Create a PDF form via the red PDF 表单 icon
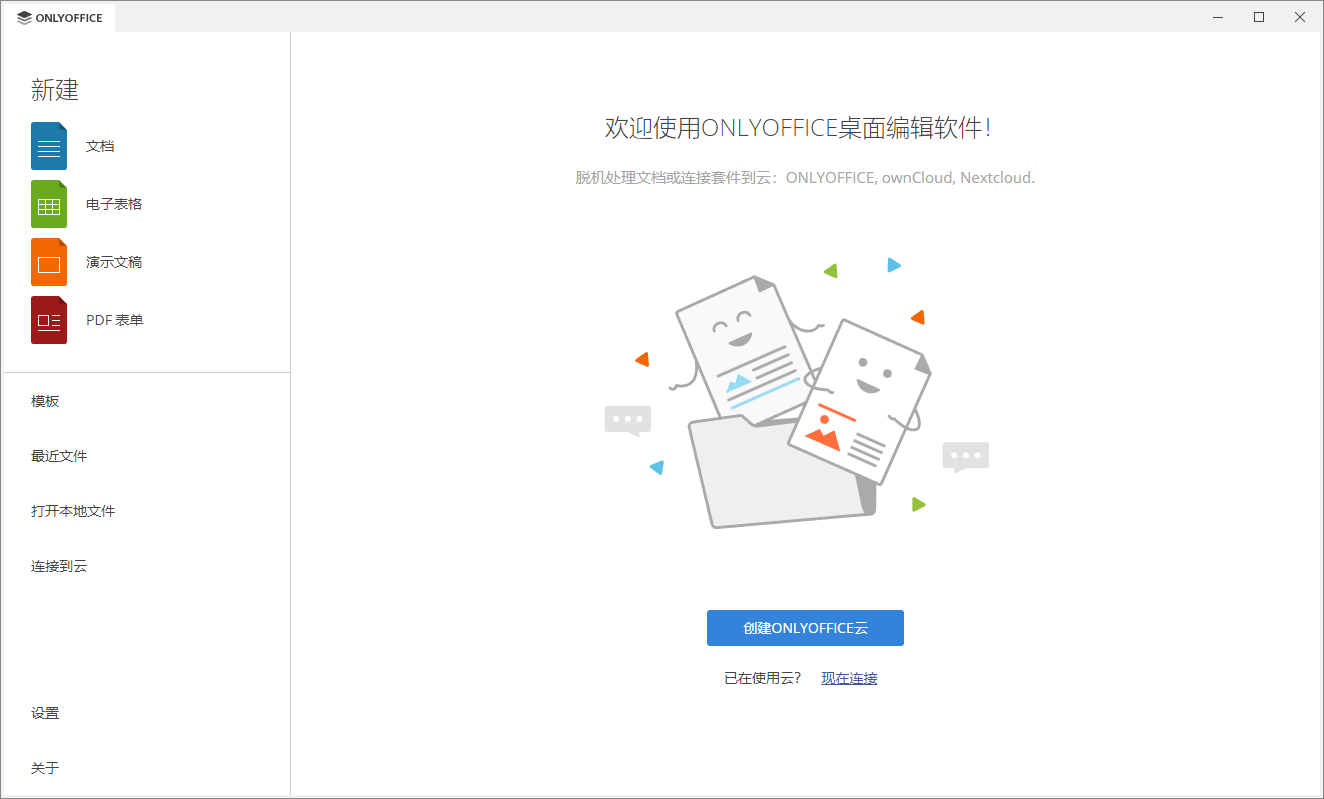This screenshot has height=799, width=1324. click(x=48, y=319)
